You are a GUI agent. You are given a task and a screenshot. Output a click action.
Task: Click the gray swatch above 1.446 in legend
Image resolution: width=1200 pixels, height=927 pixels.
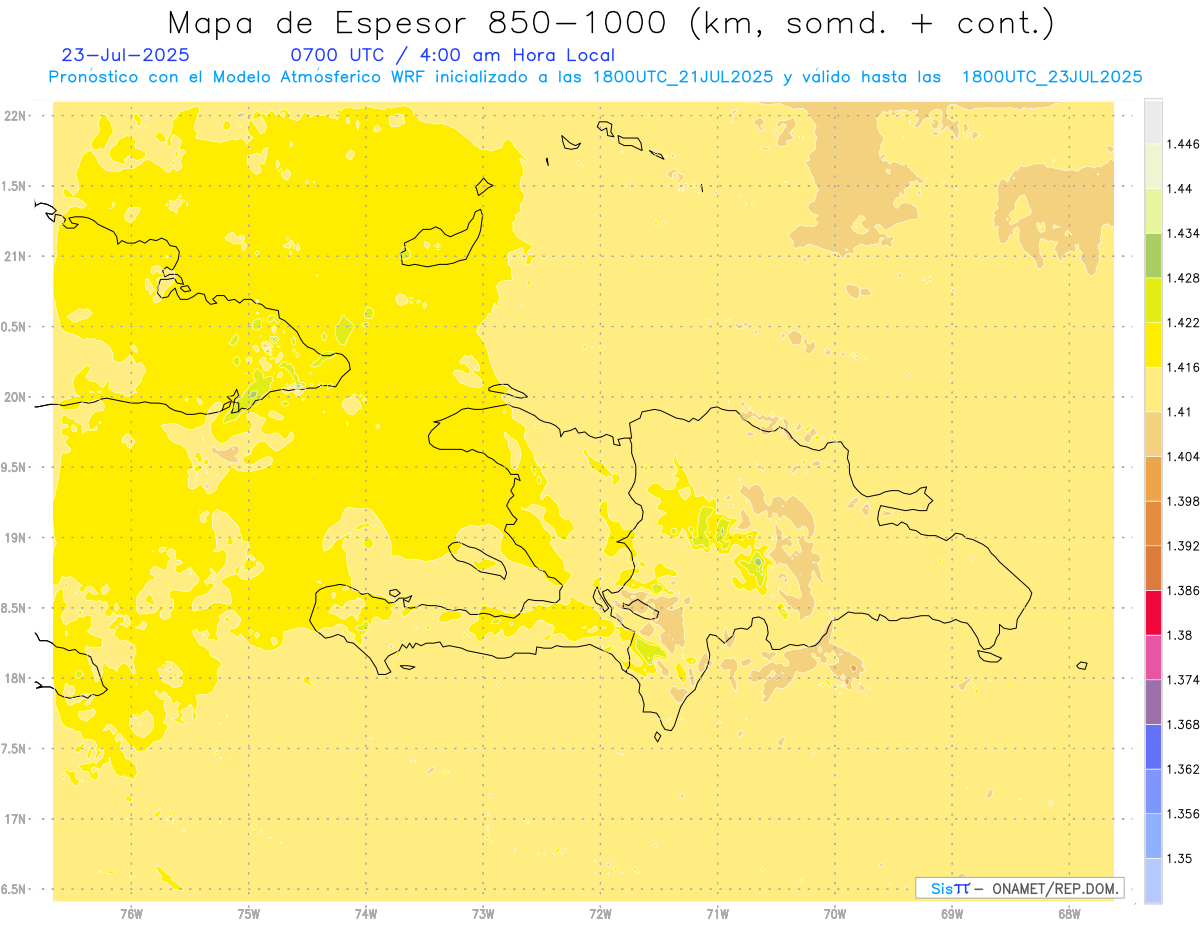pos(1153,121)
